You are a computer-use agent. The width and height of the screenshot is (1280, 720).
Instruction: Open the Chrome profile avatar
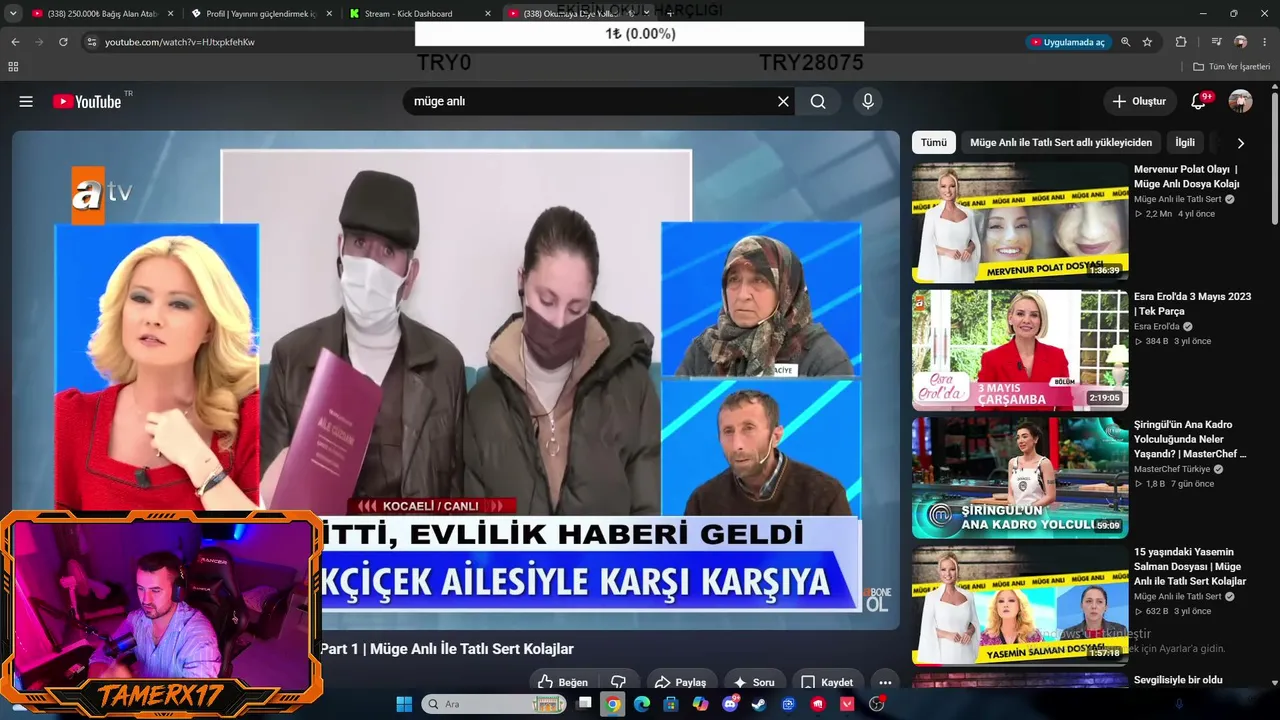pyautogui.click(x=1240, y=42)
